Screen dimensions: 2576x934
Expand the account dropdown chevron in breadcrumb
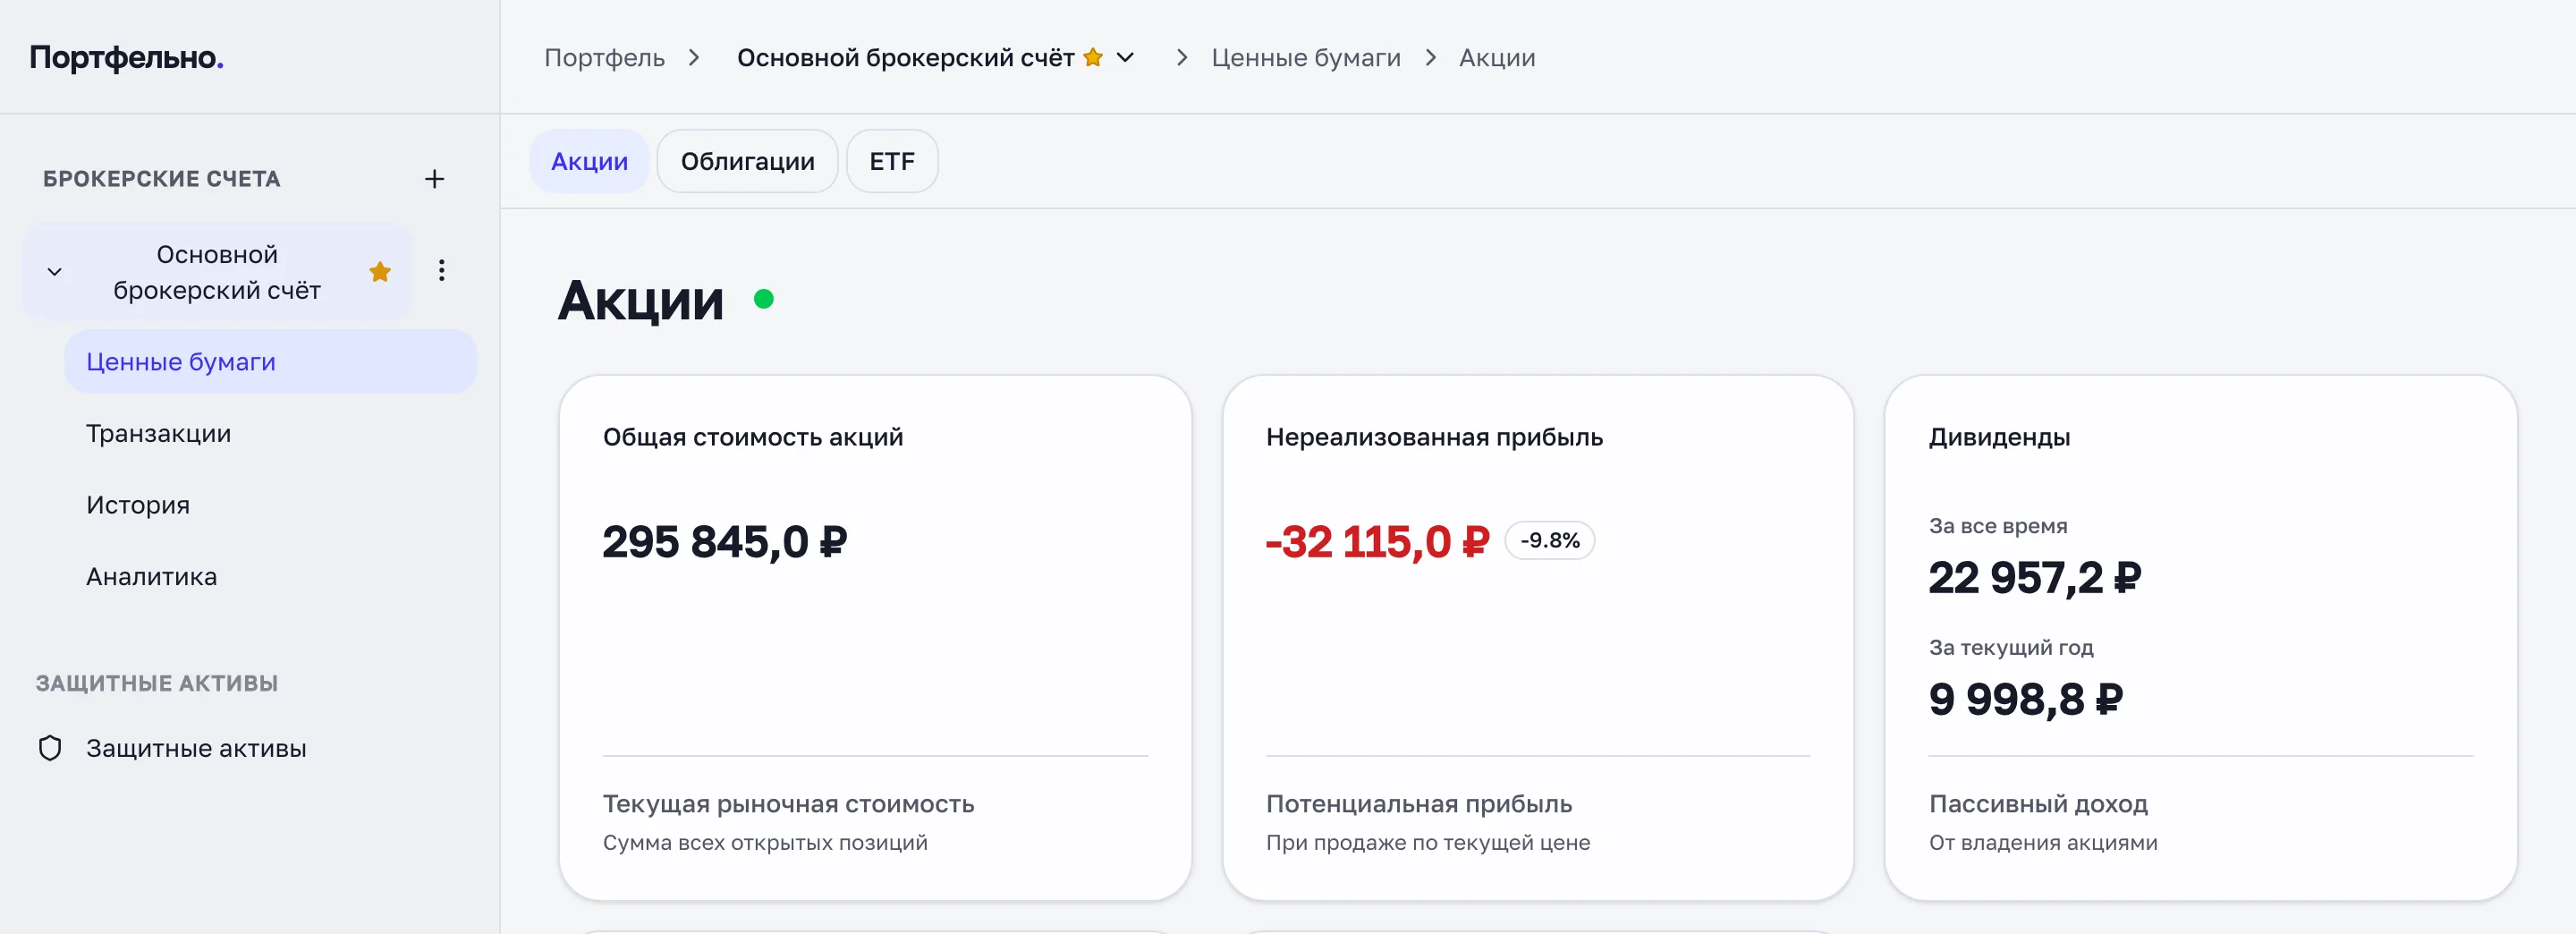pos(1125,58)
